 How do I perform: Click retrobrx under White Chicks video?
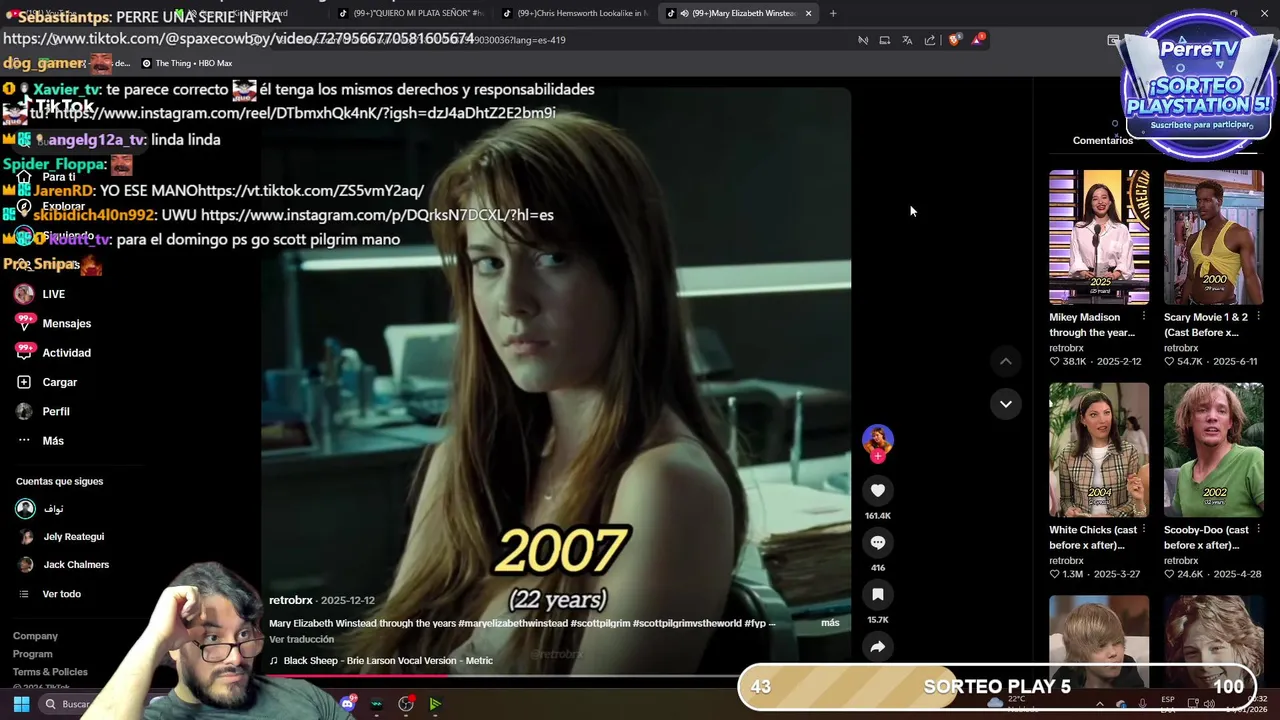tap(1066, 561)
